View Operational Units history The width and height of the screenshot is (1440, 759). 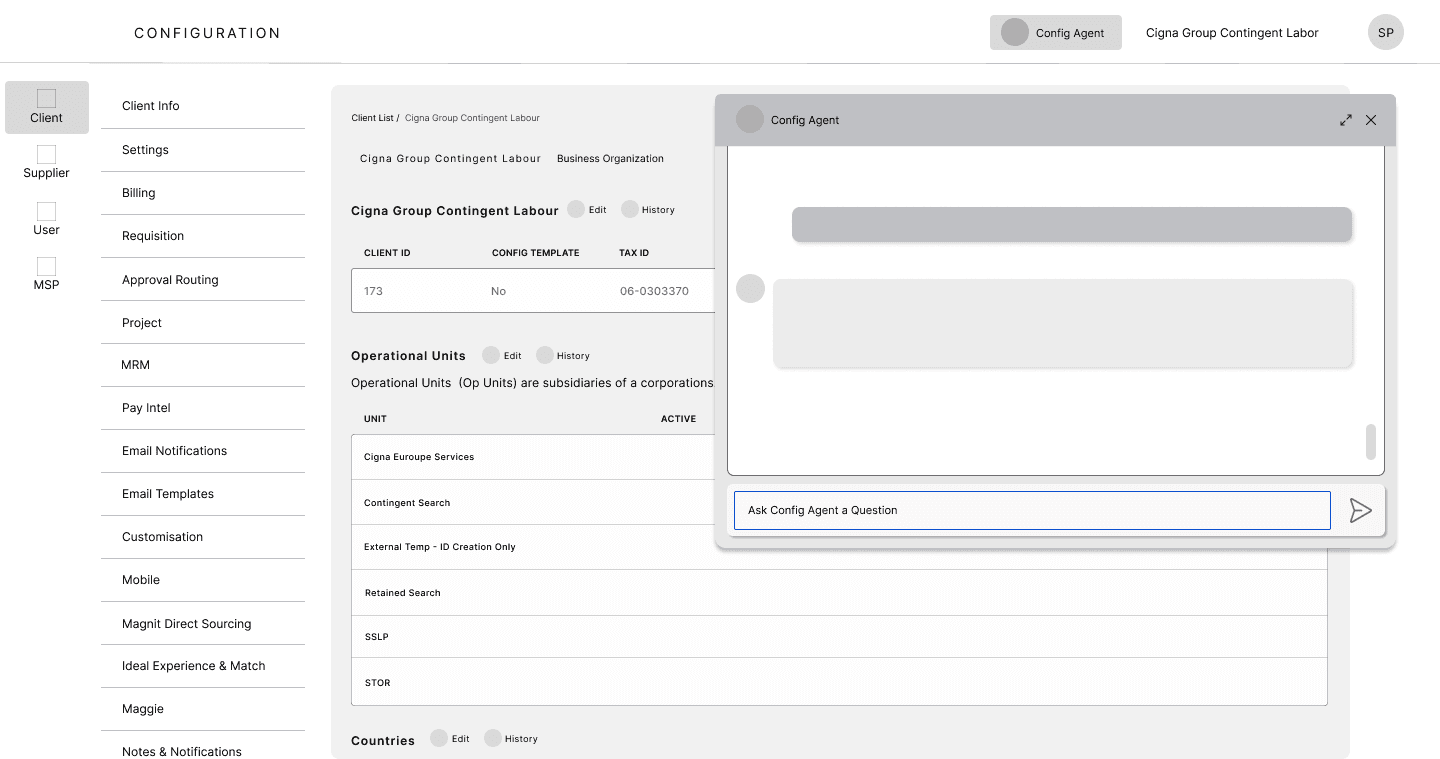[x=563, y=355]
